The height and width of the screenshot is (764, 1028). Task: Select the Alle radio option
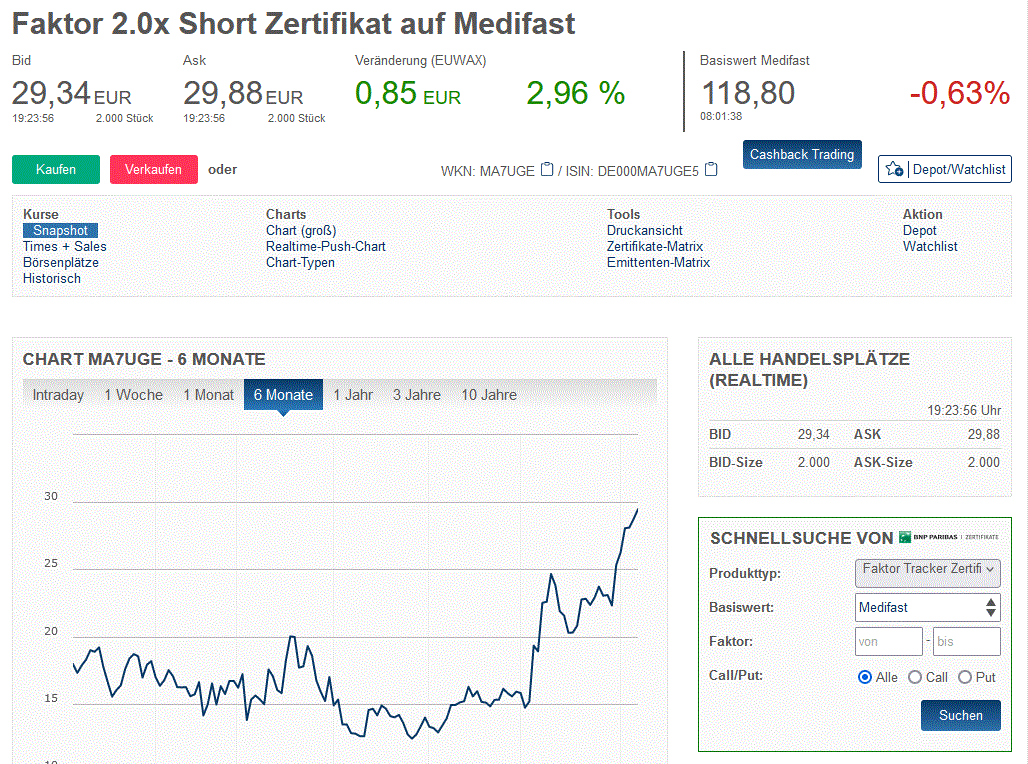coord(865,677)
